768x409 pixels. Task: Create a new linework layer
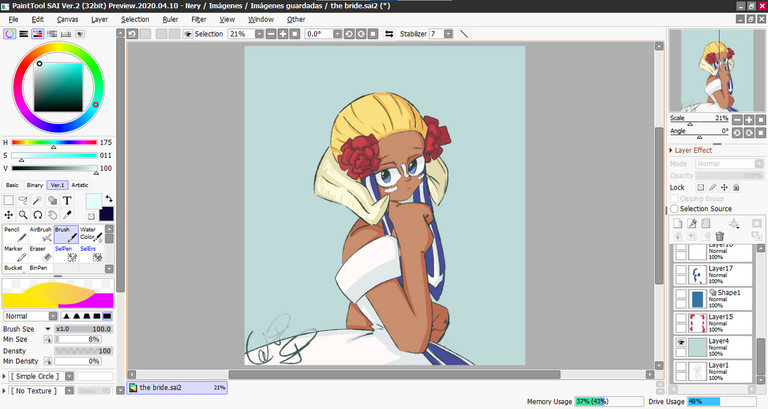click(692, 224)
